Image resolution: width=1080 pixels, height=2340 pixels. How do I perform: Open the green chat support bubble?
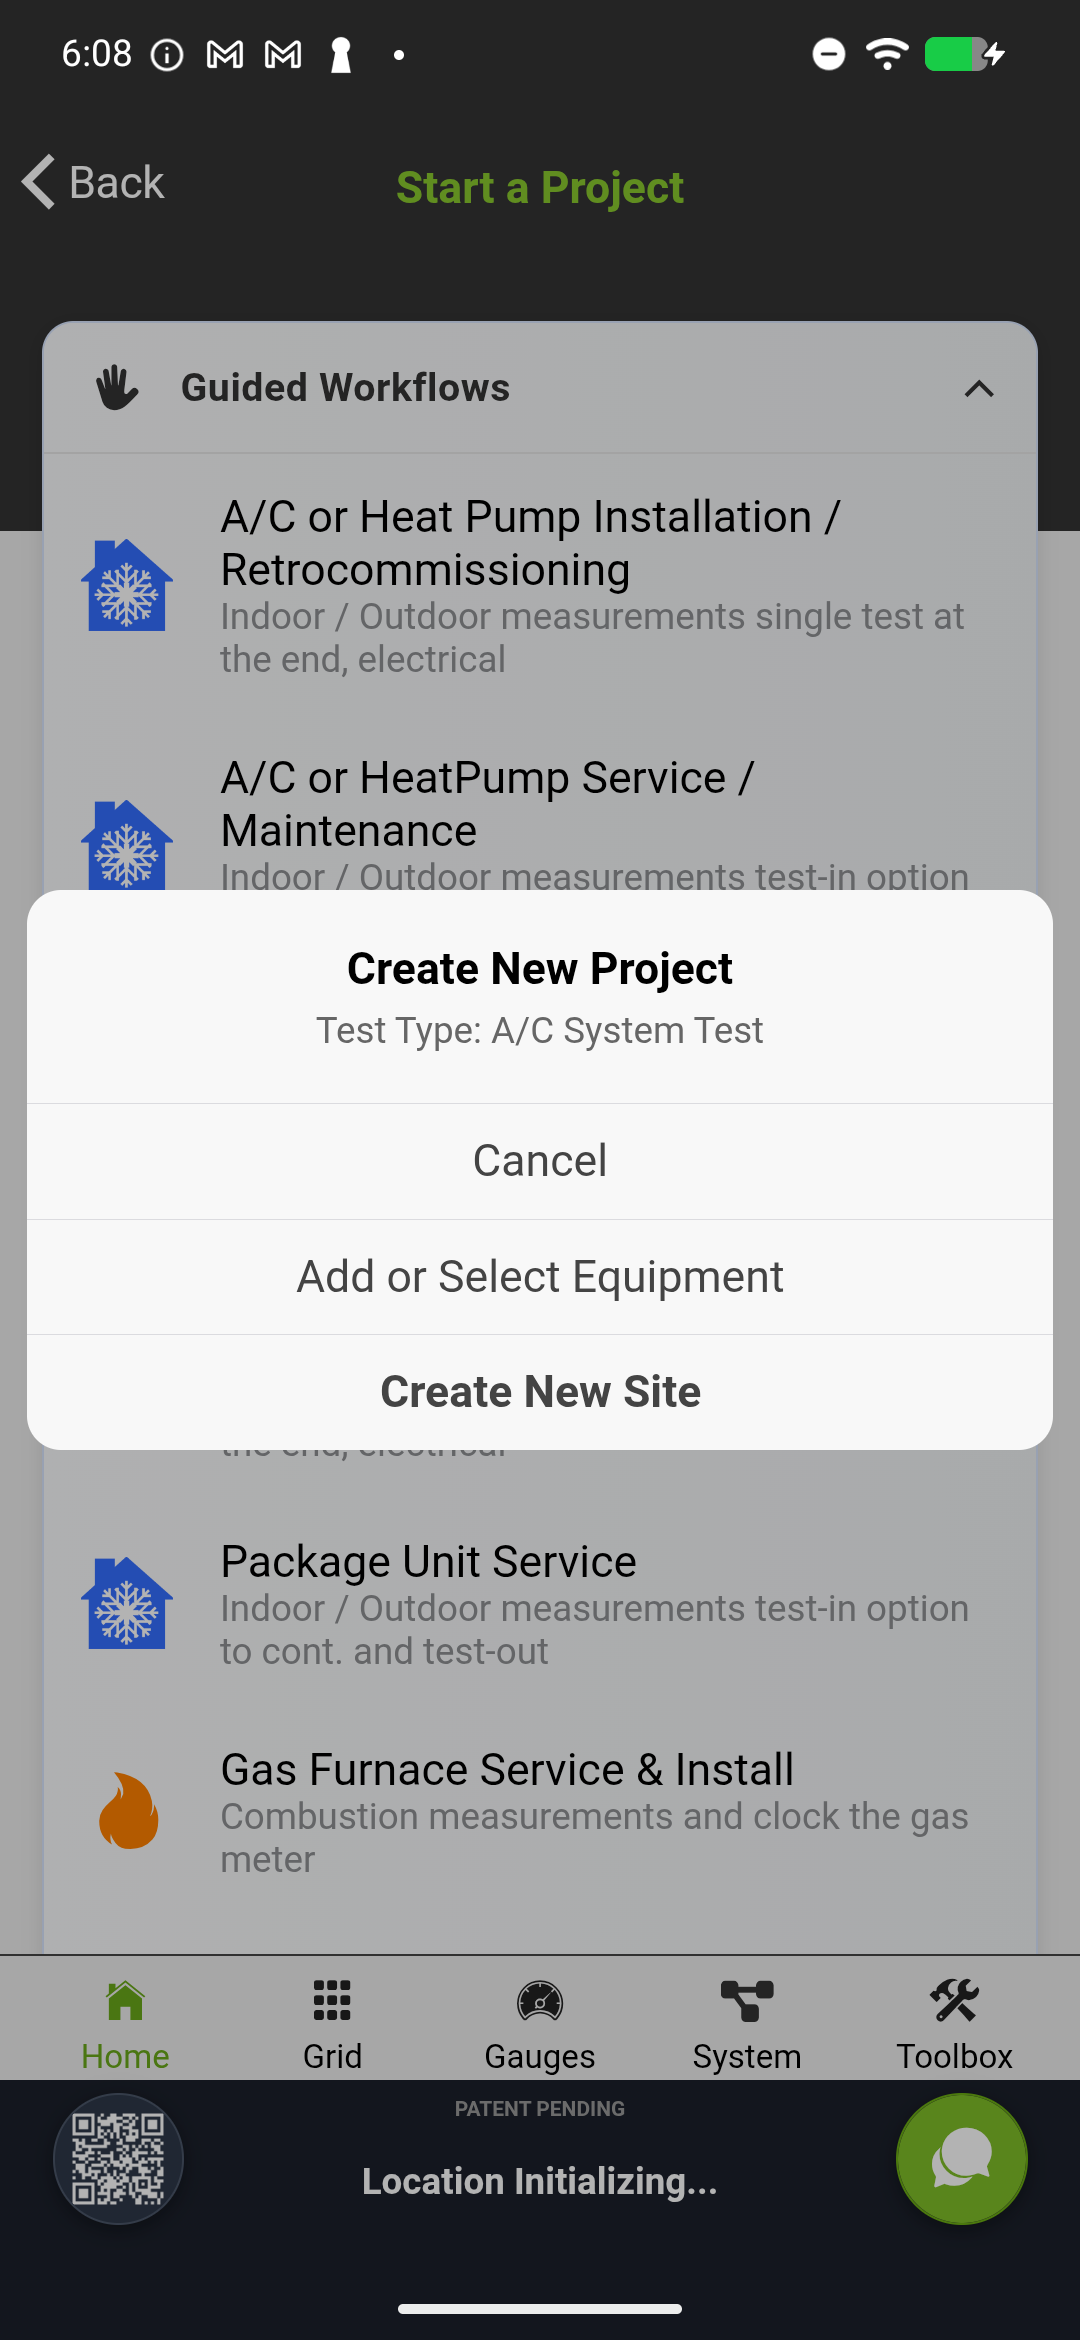(961, 2158)
